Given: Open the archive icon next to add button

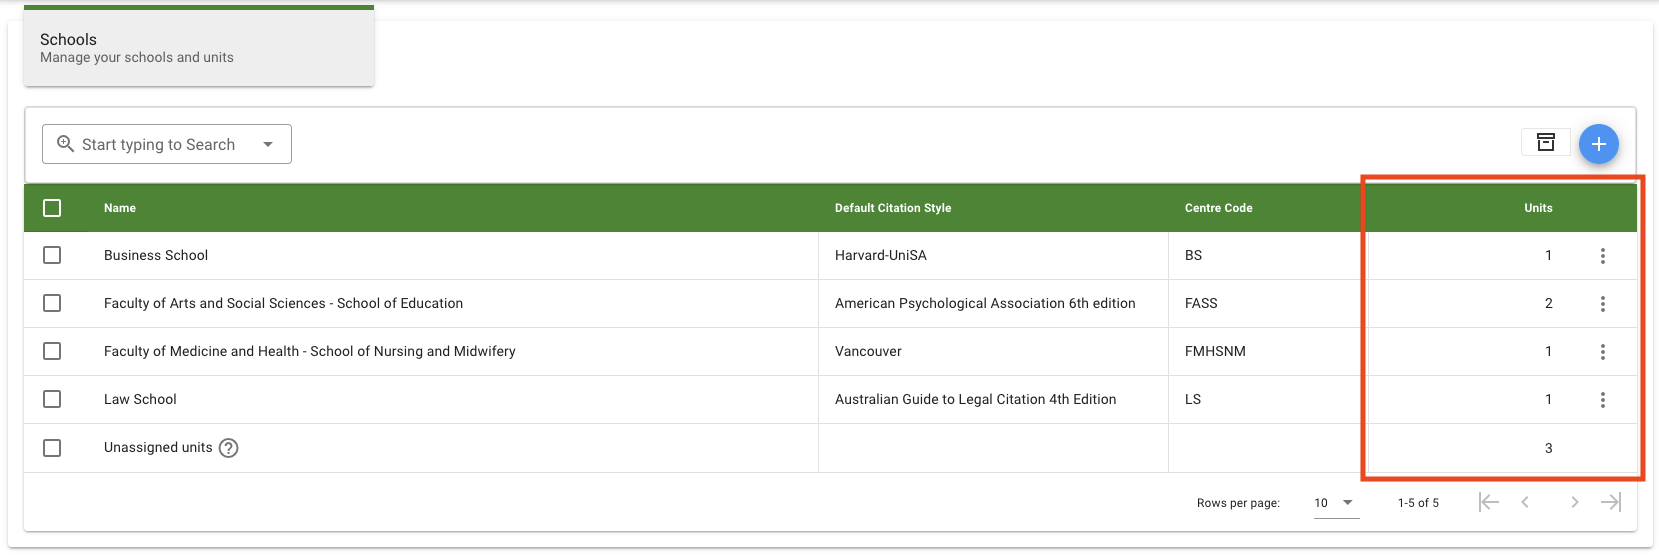Looking at the screenshot, I should pyautogui.click(x=1545, y=142).
